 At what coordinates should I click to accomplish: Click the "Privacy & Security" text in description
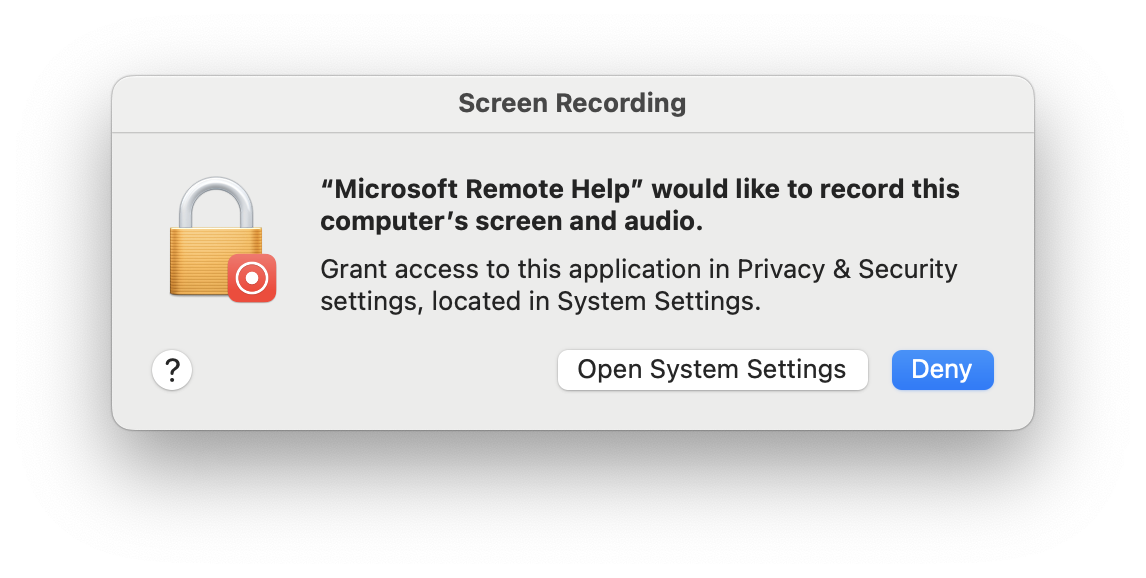point(847,269)
